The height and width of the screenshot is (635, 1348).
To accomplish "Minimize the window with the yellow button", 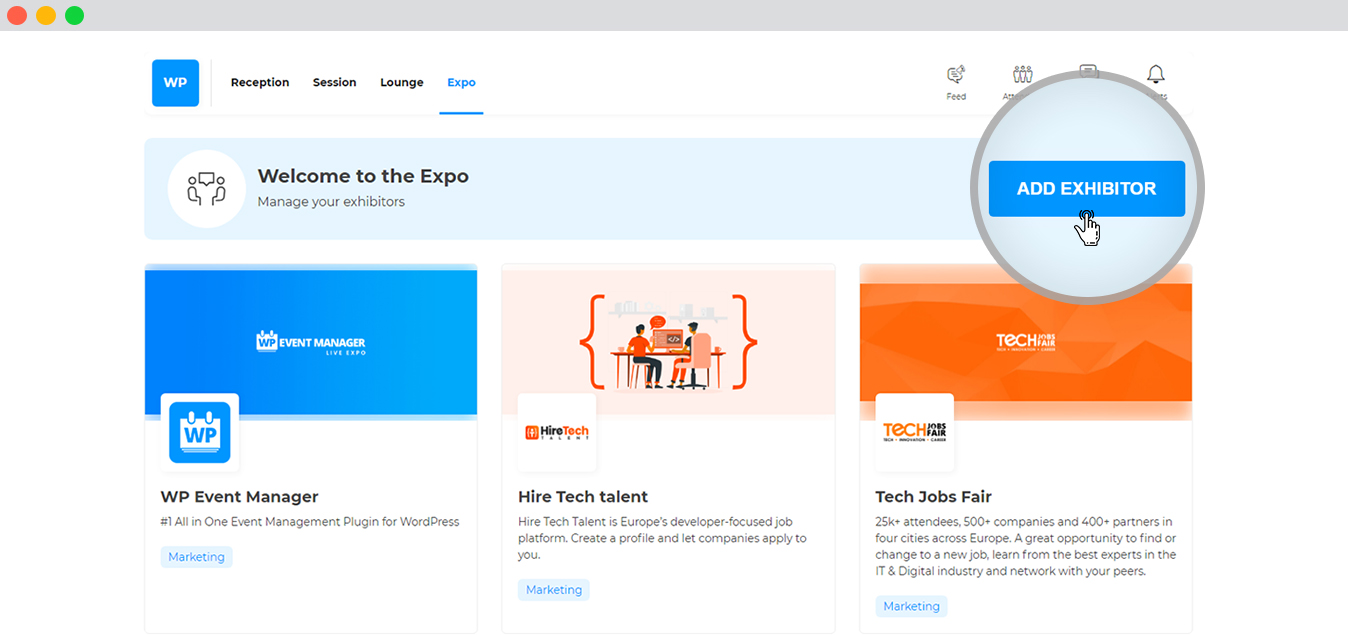I will (x=46, y=15).
